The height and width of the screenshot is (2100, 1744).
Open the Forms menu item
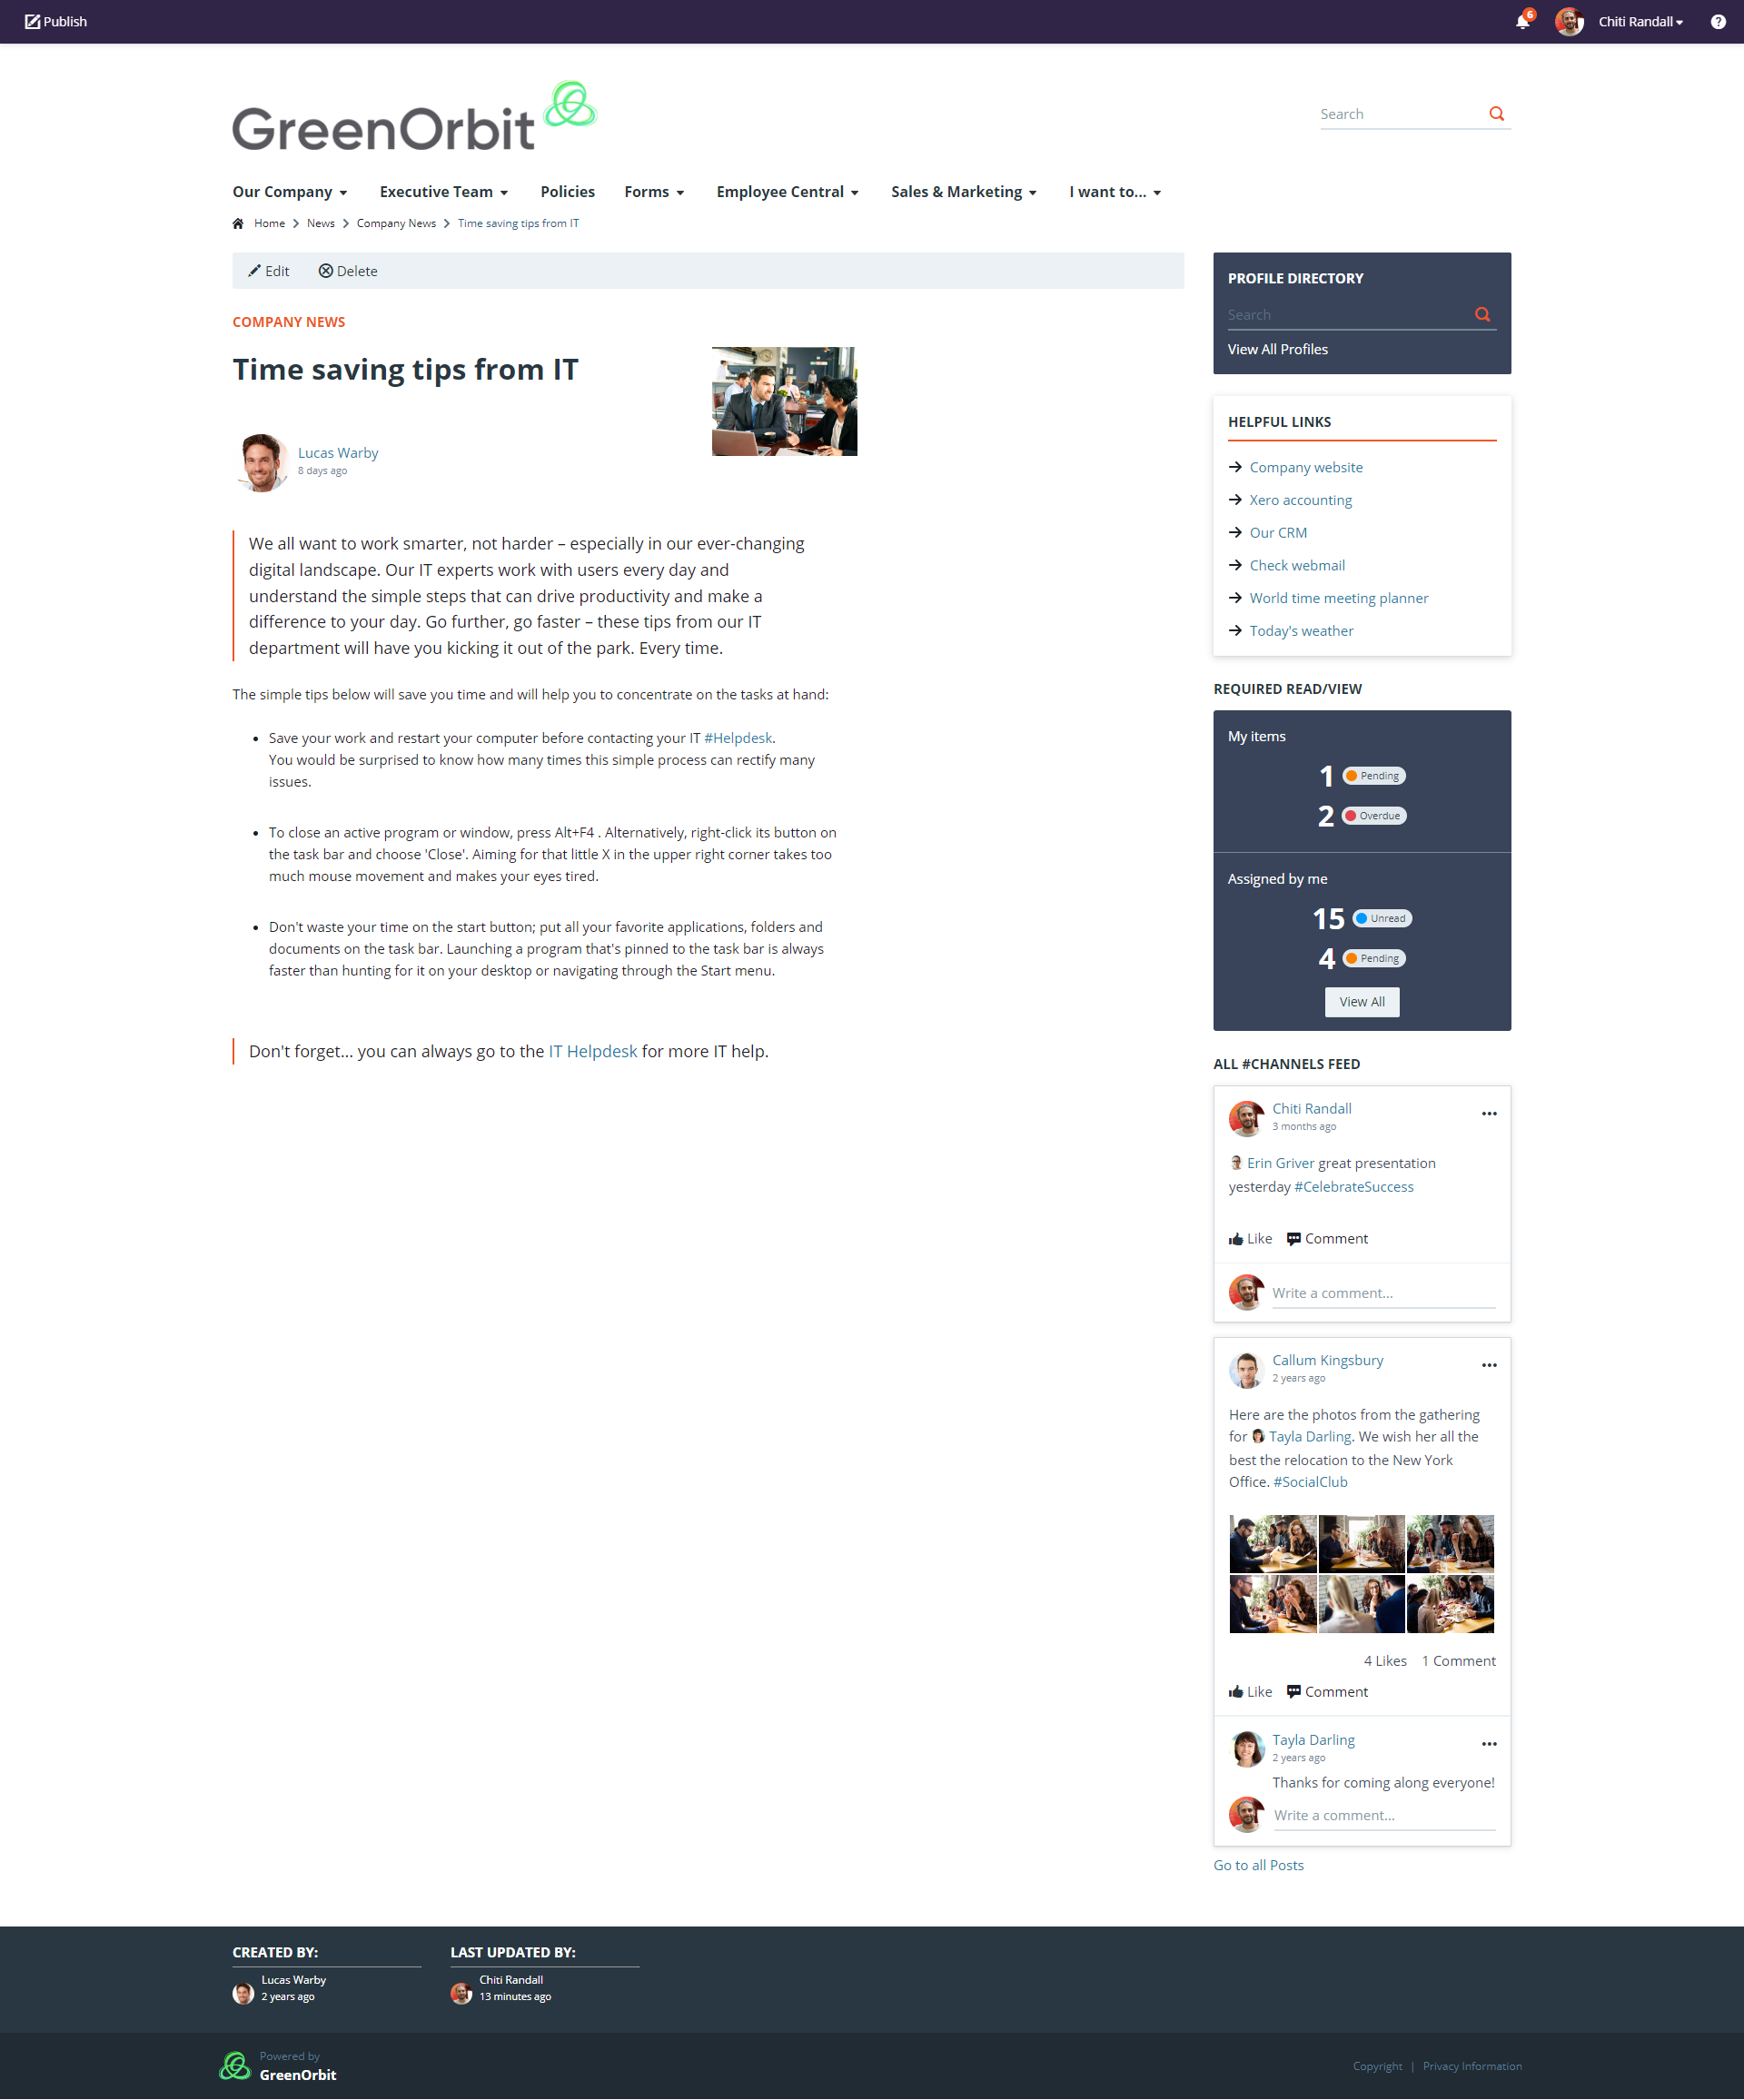click(x=654, y=192)
